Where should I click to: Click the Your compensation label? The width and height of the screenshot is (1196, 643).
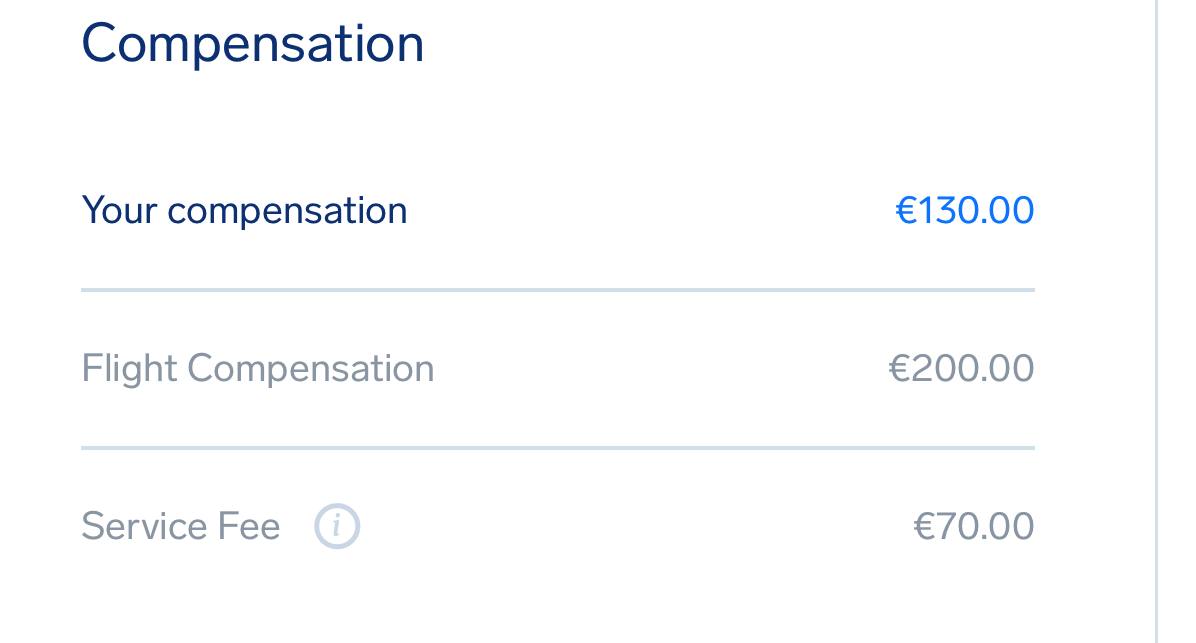(244, 211)
